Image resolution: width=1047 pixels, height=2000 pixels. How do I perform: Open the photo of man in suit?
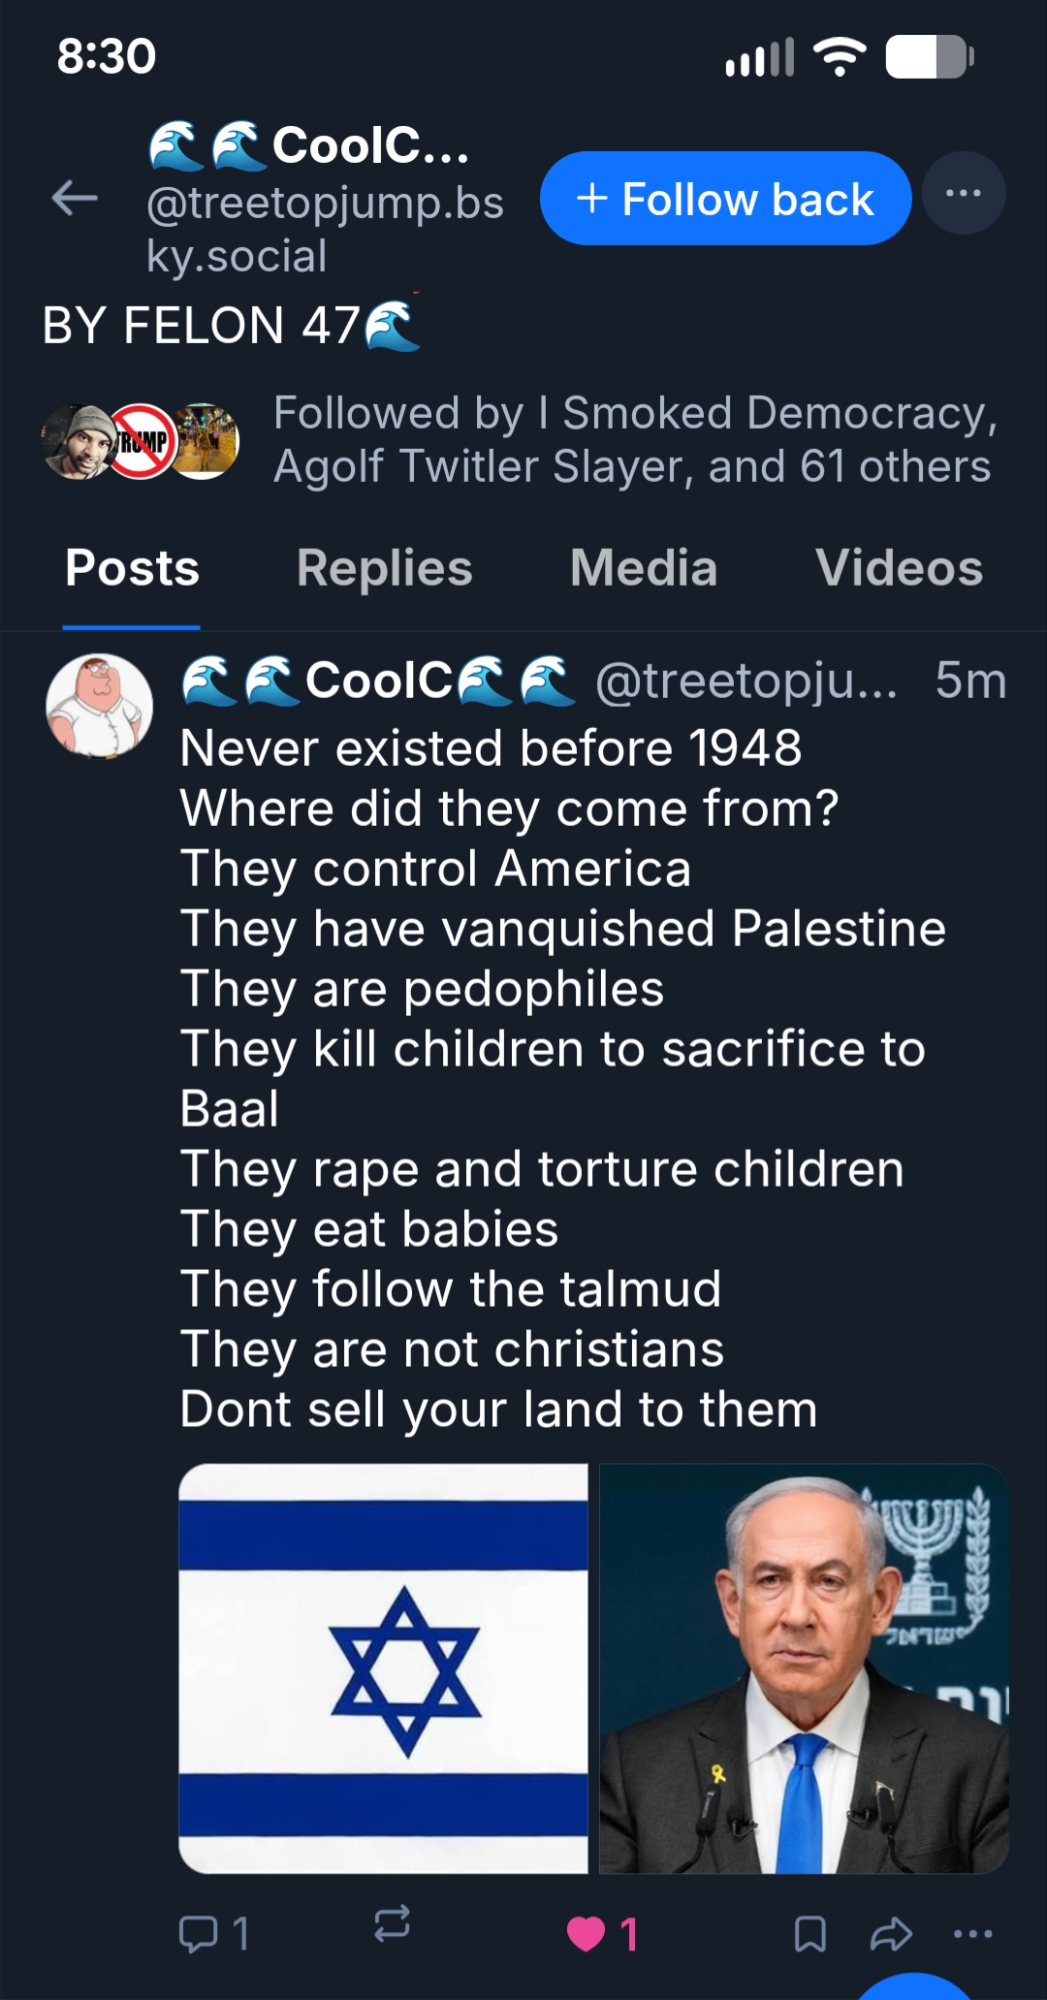pos(803,1668)
